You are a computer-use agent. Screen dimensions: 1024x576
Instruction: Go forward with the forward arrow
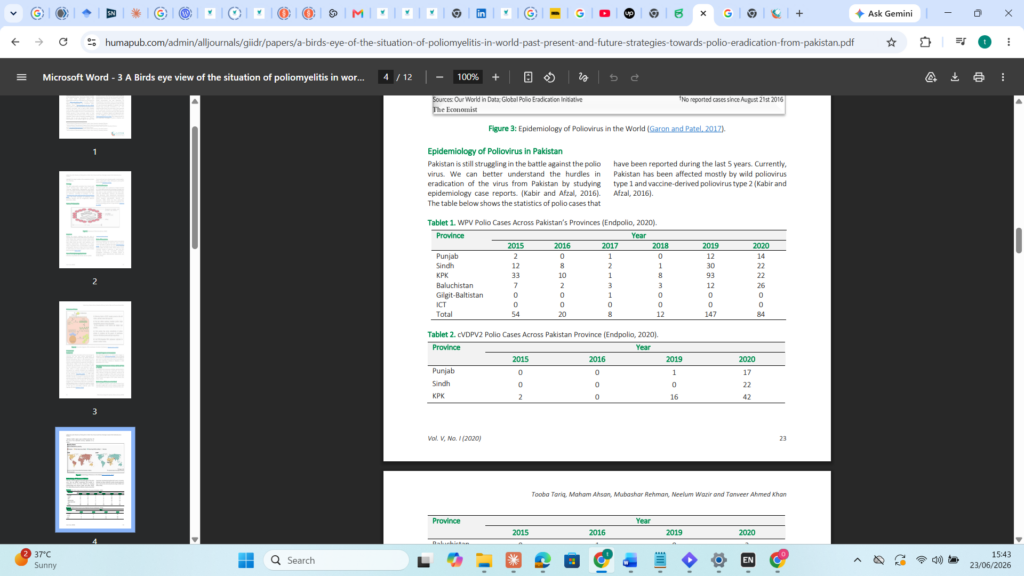tap(39, 42)
